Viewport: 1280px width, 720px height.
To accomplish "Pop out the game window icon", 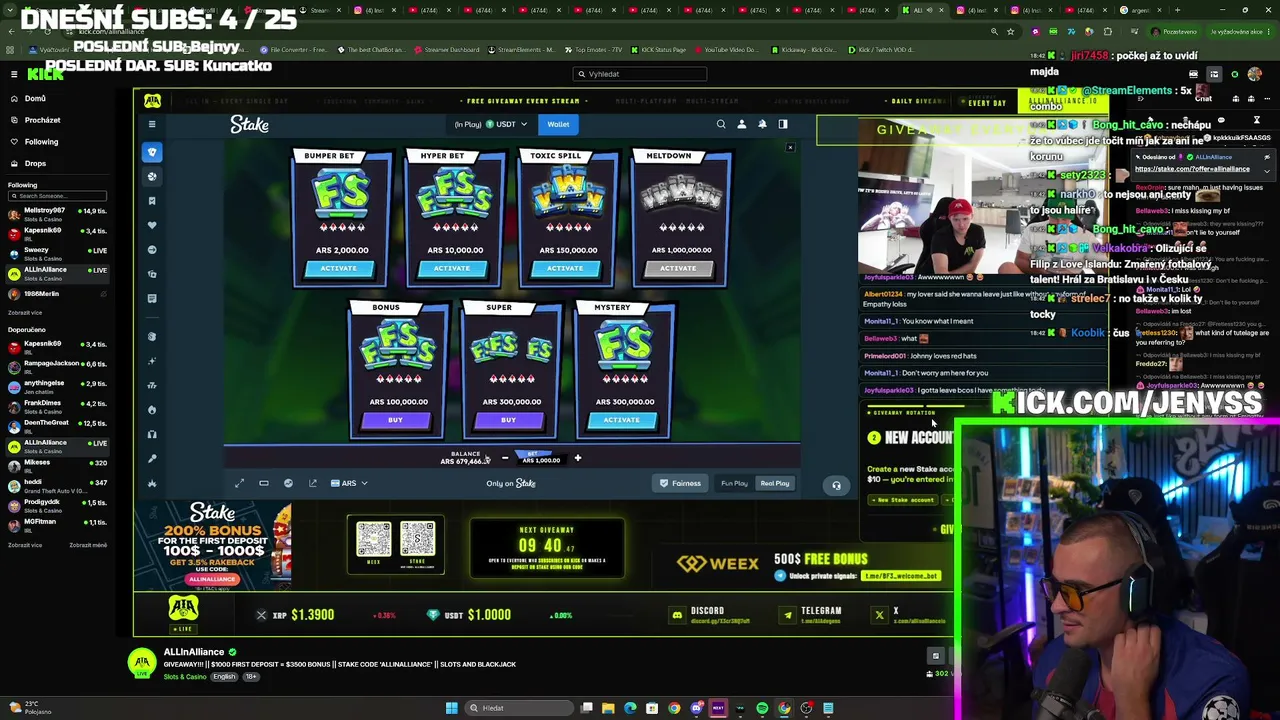I will tap(313, 483).
